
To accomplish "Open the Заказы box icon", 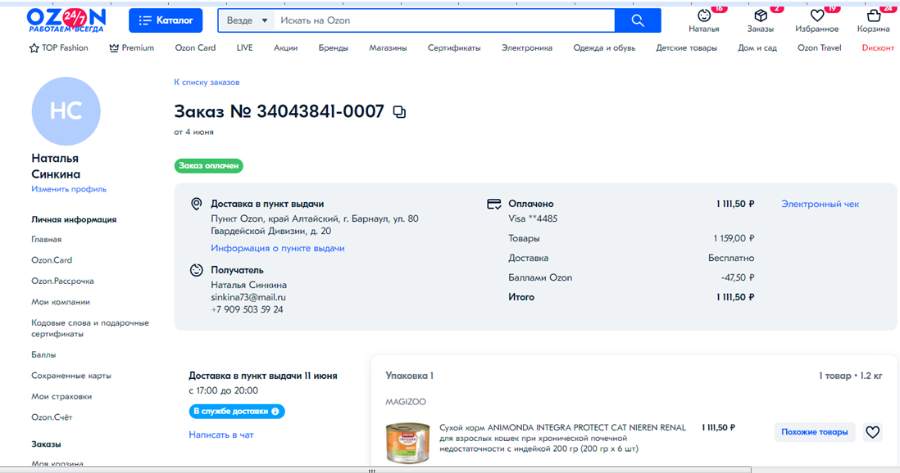I will [760, 16].
